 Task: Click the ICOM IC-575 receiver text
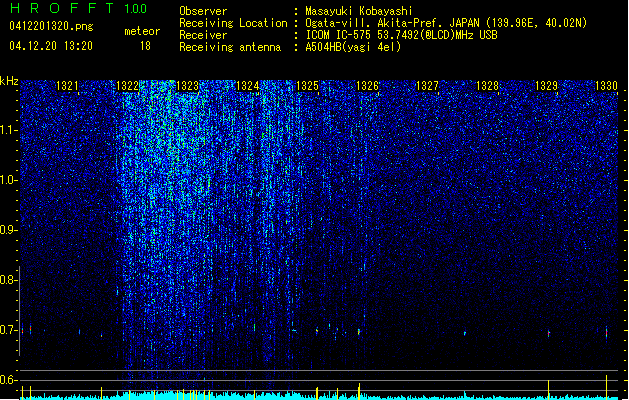[x=401, y=35]
